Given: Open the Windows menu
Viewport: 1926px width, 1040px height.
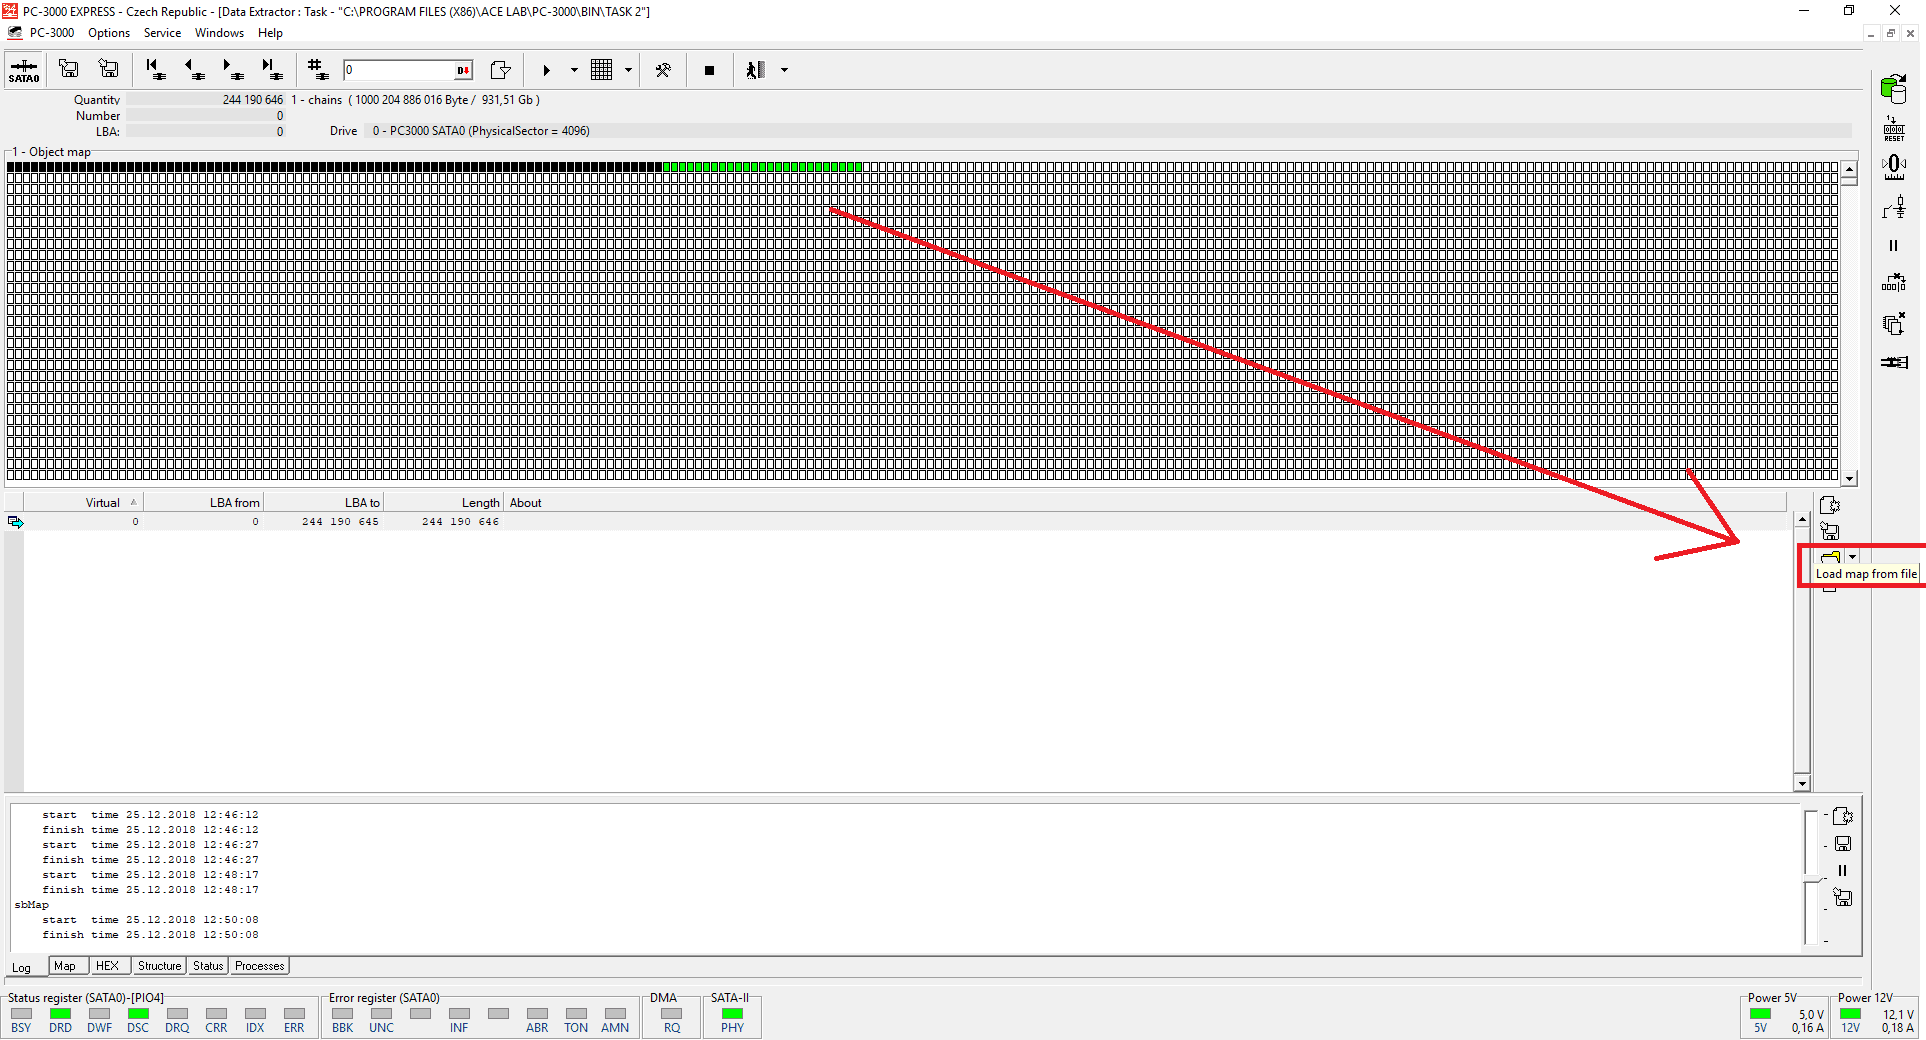Looking at the screenshot, I should pos(219,33).
